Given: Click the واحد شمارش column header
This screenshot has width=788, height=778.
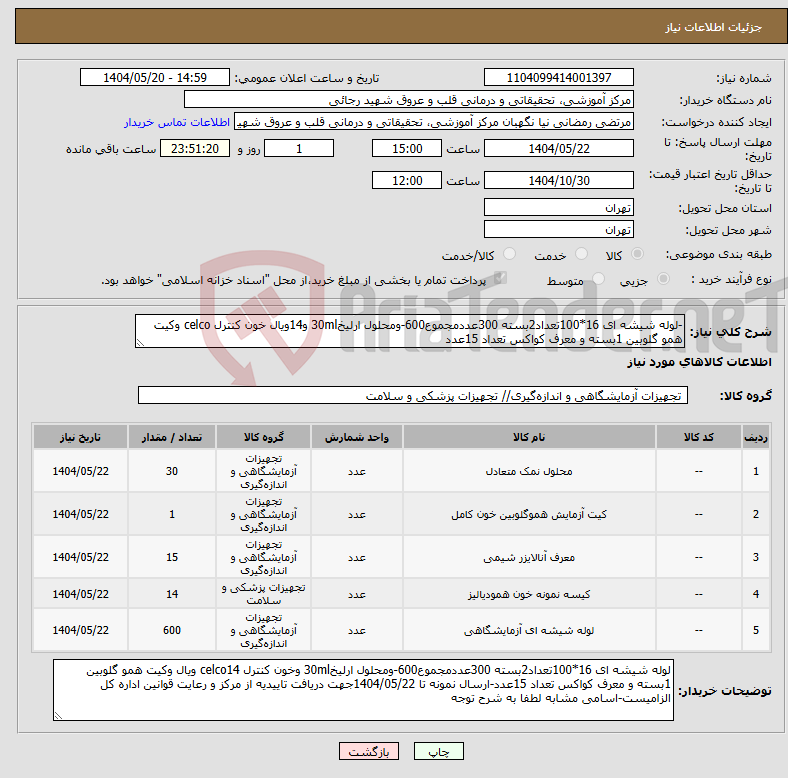Looking at the screenshot, I should click(356, 437).
